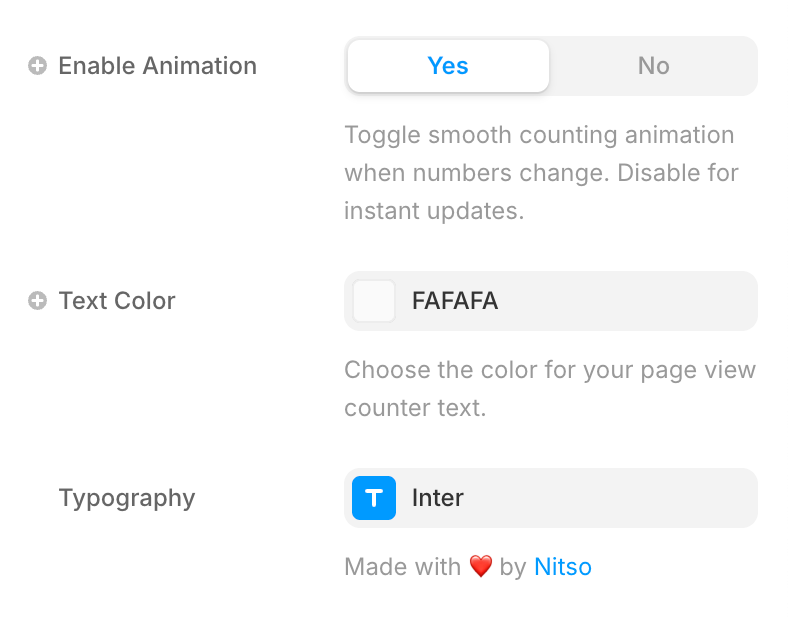This screenshot has height=618, width=788.
Task: Click the red heart emoji
Action: (x=480, y=567)
